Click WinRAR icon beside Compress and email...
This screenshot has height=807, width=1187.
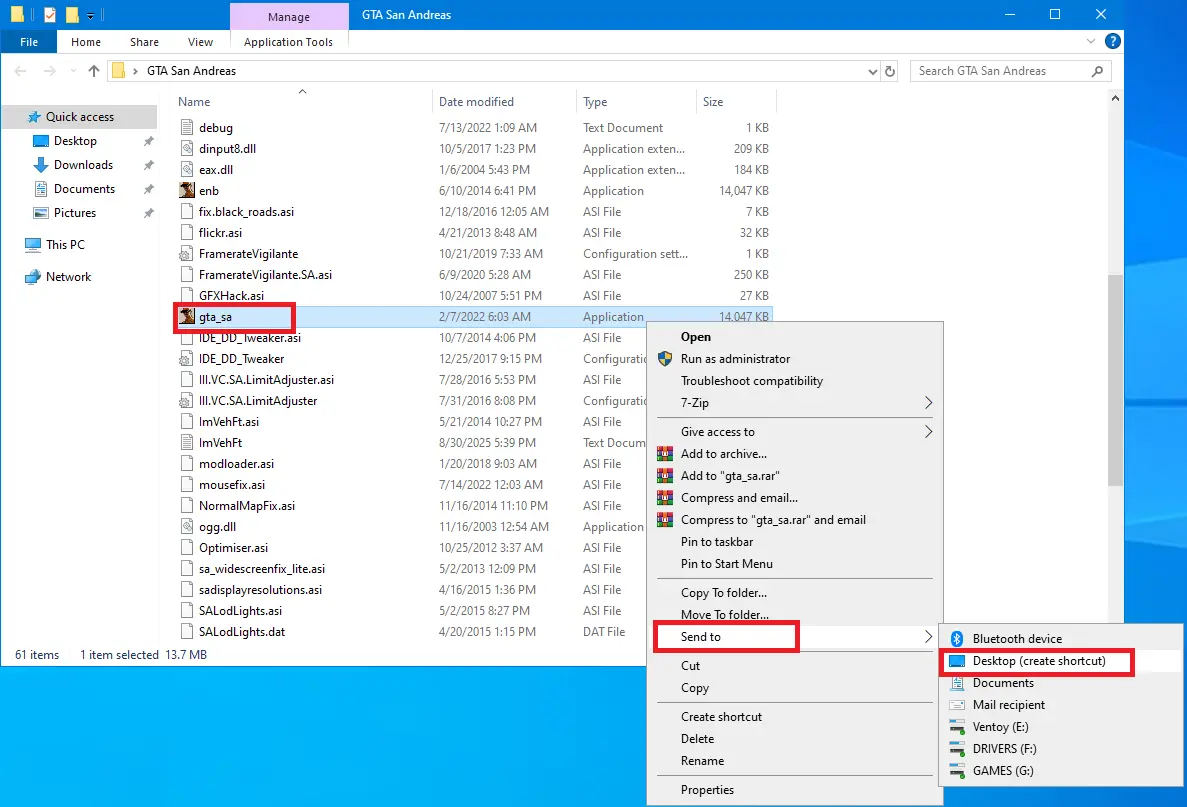[665, 497]
